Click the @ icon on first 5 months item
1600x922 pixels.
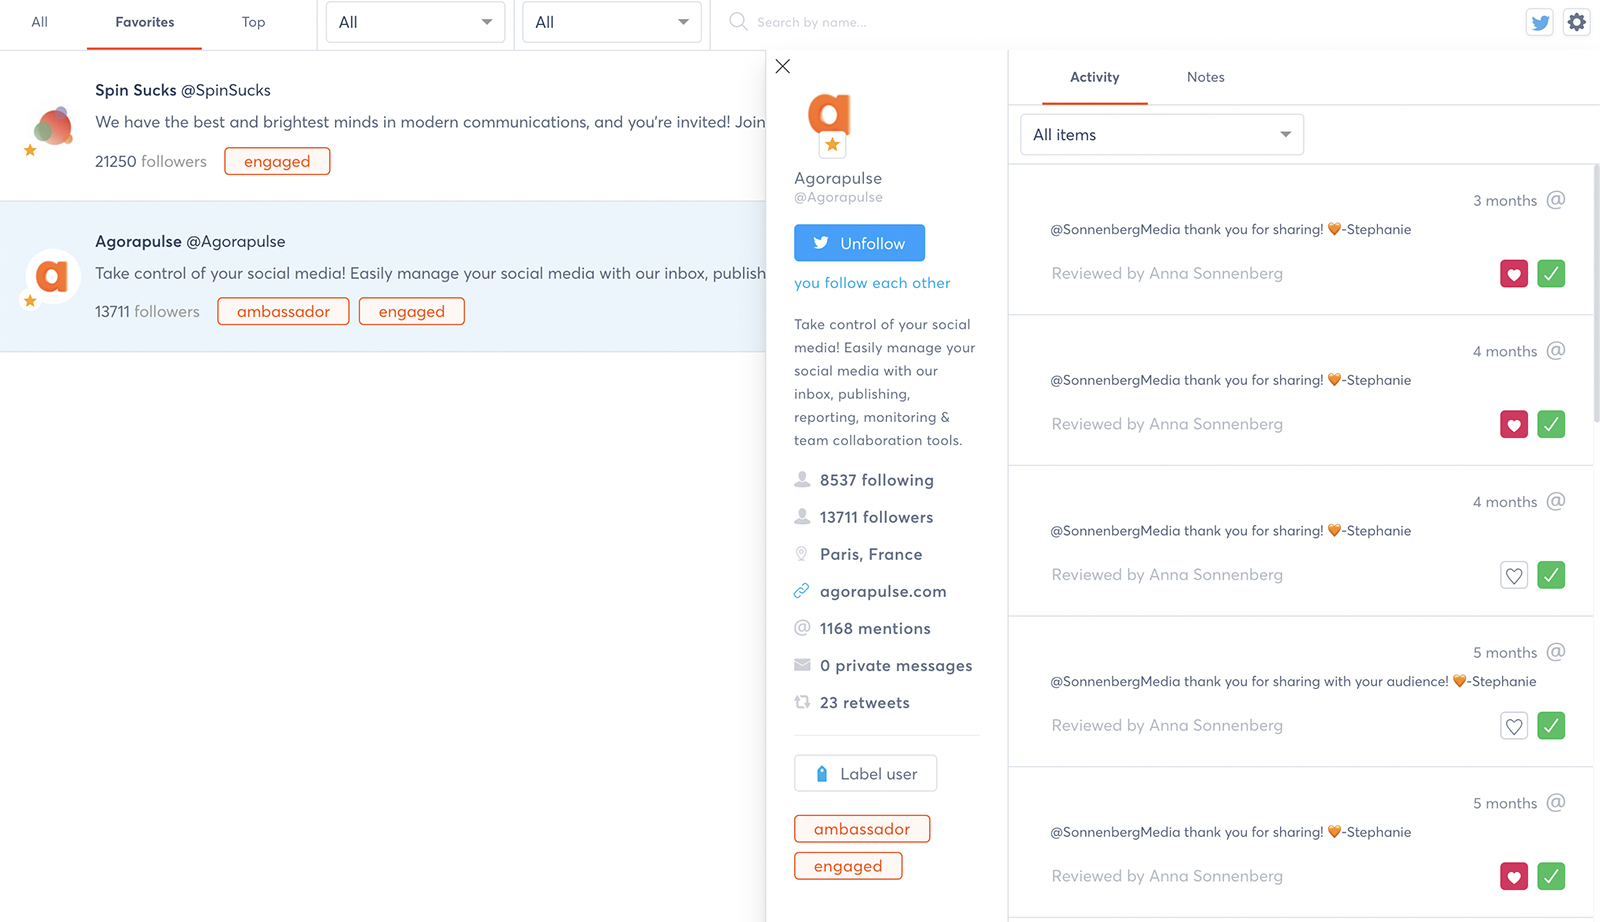pos(1556,652)
